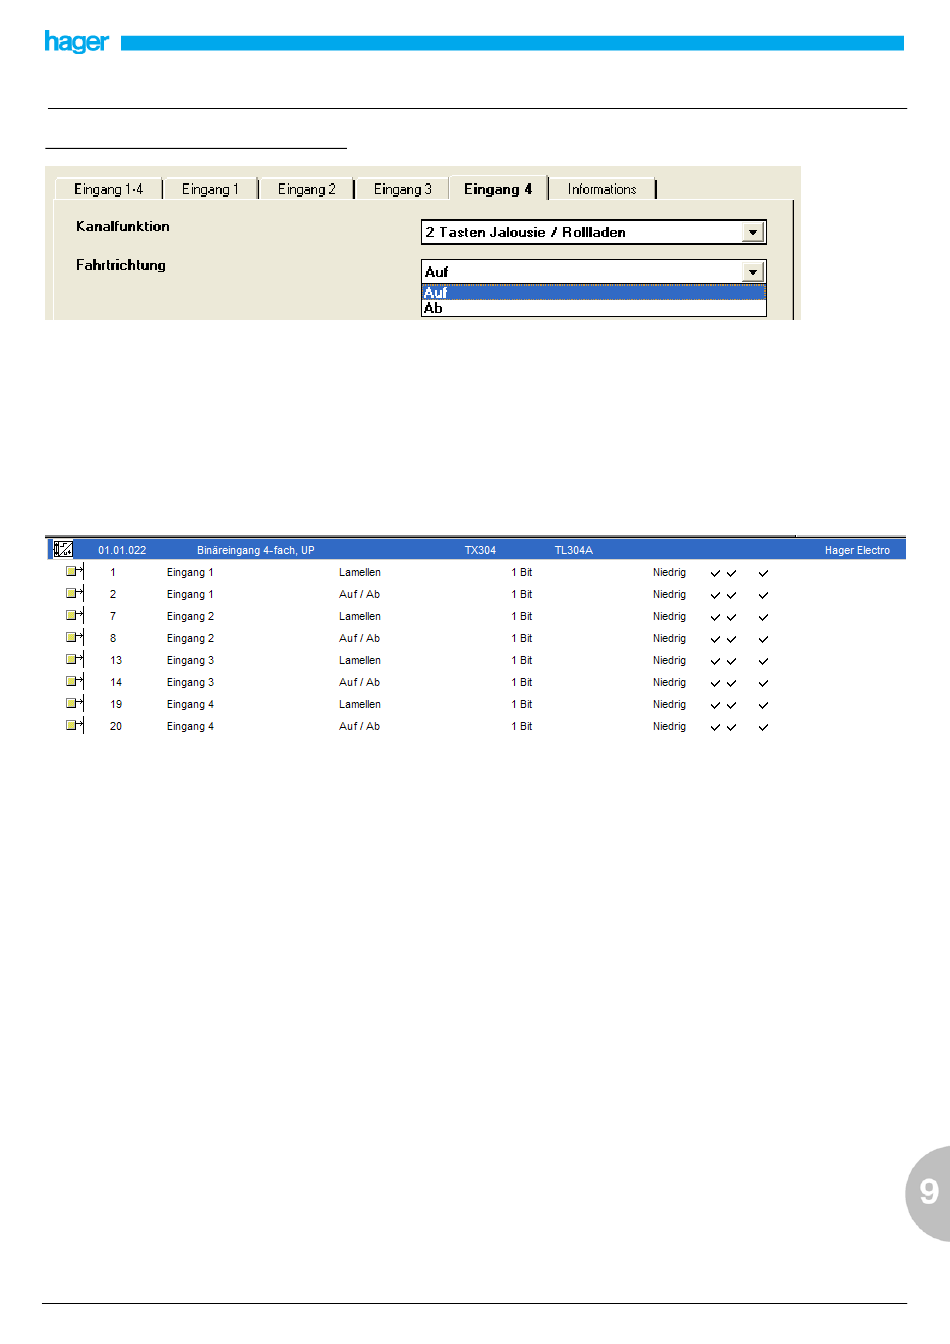The height and width of the screenshot is (1344, 950).
Task: Open the Fahrtrichtung dropdown arrow
Action: coord(753,272)
